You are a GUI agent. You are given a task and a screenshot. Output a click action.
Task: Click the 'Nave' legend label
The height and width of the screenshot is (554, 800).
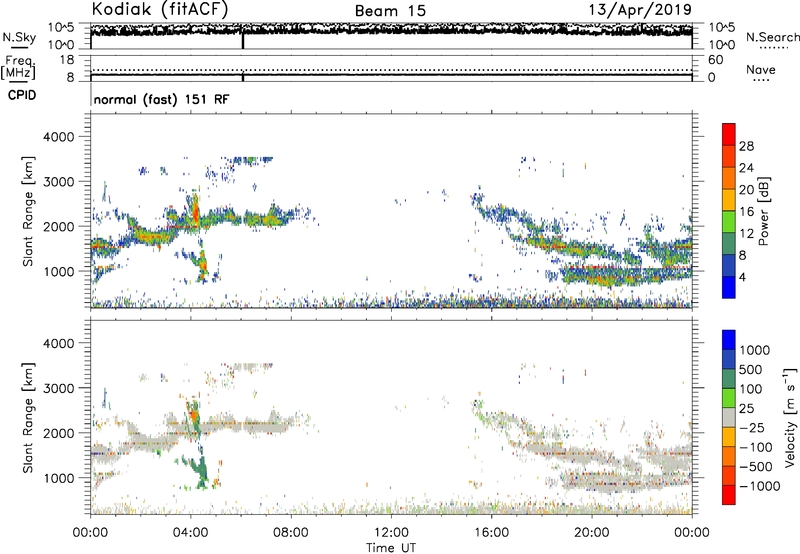pos(761,69)
